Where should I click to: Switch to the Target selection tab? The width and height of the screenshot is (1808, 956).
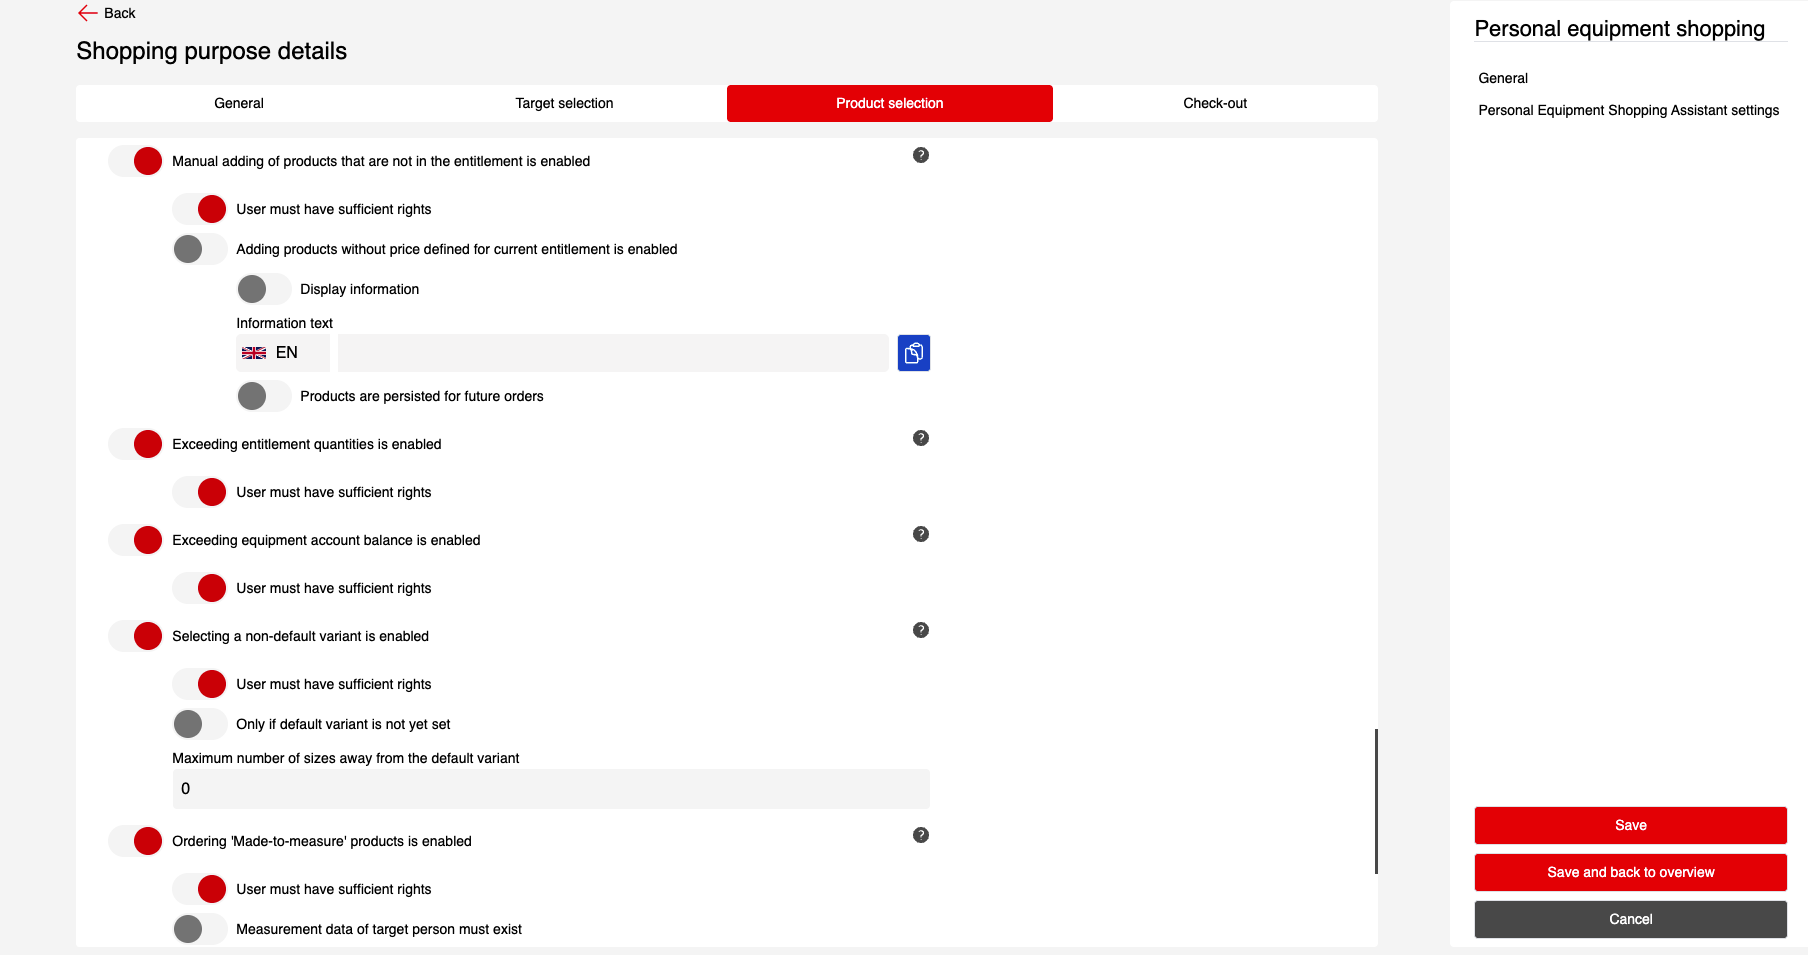(564, 103)
